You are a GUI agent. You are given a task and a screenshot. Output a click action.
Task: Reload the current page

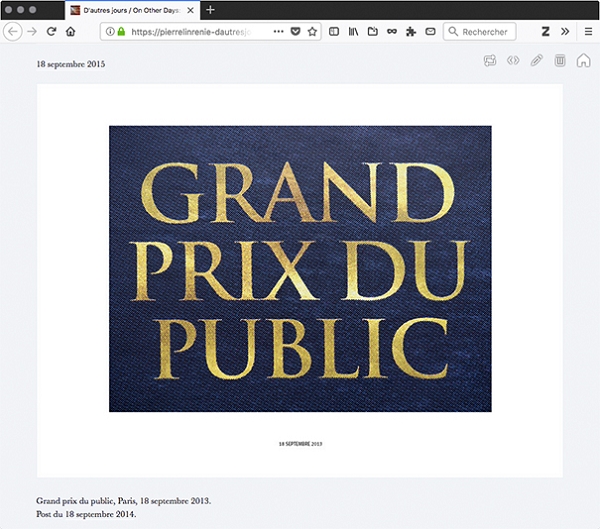pos(51,32)
